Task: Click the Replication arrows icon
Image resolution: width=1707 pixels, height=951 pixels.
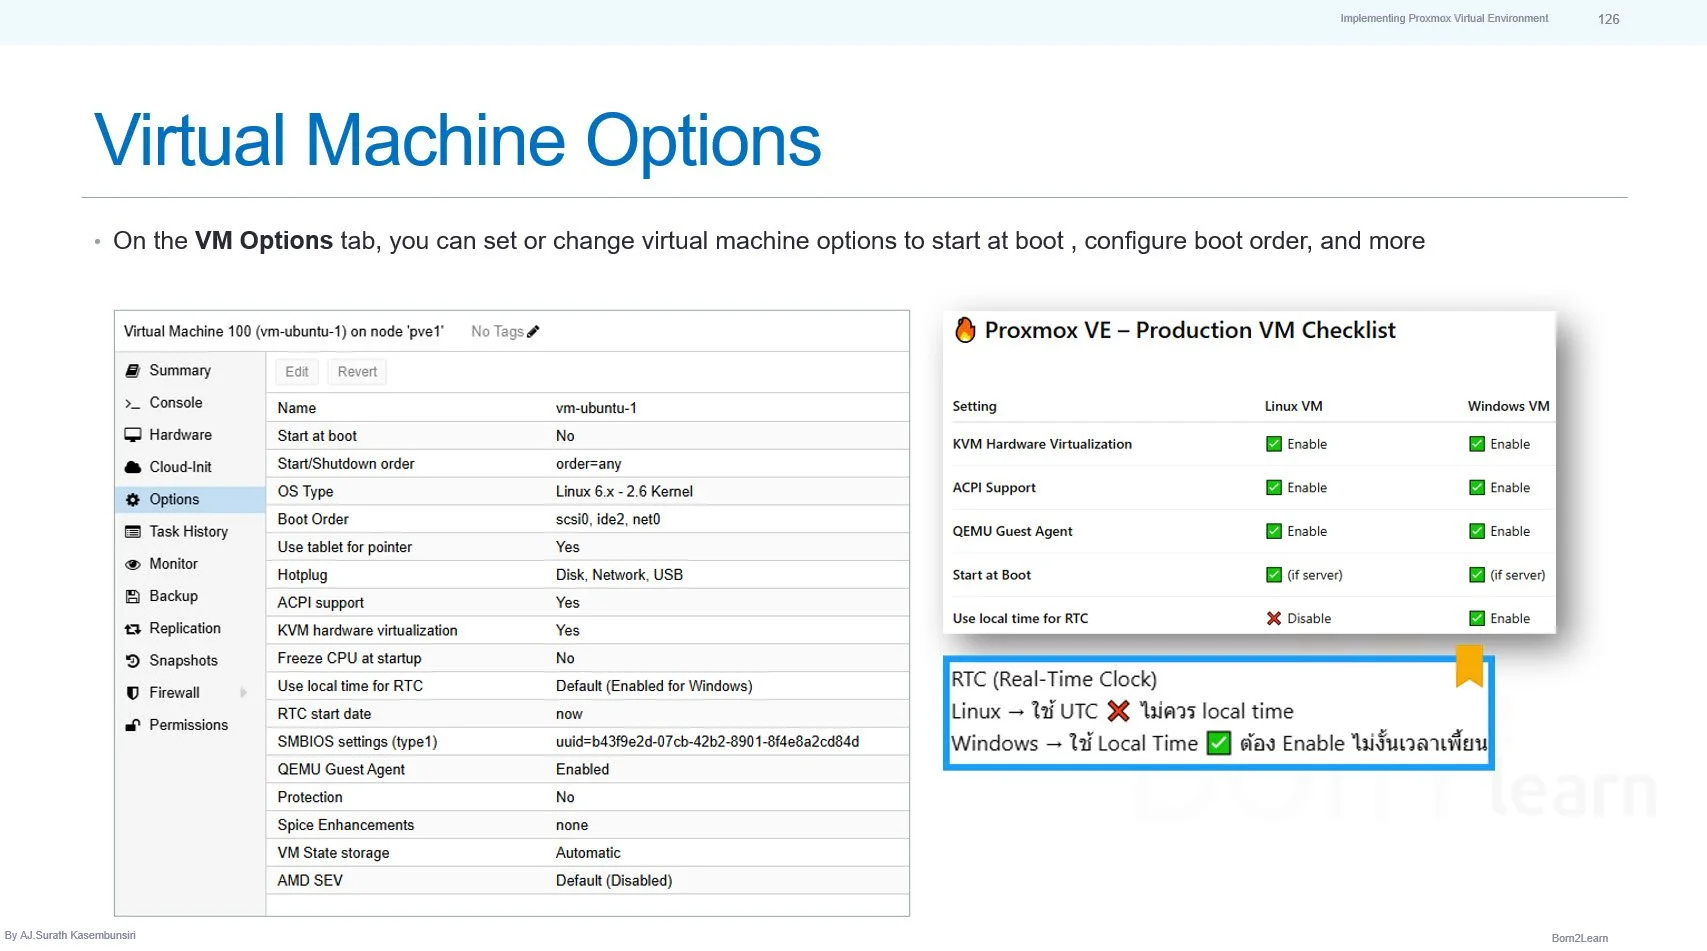Action: (132, 629)
